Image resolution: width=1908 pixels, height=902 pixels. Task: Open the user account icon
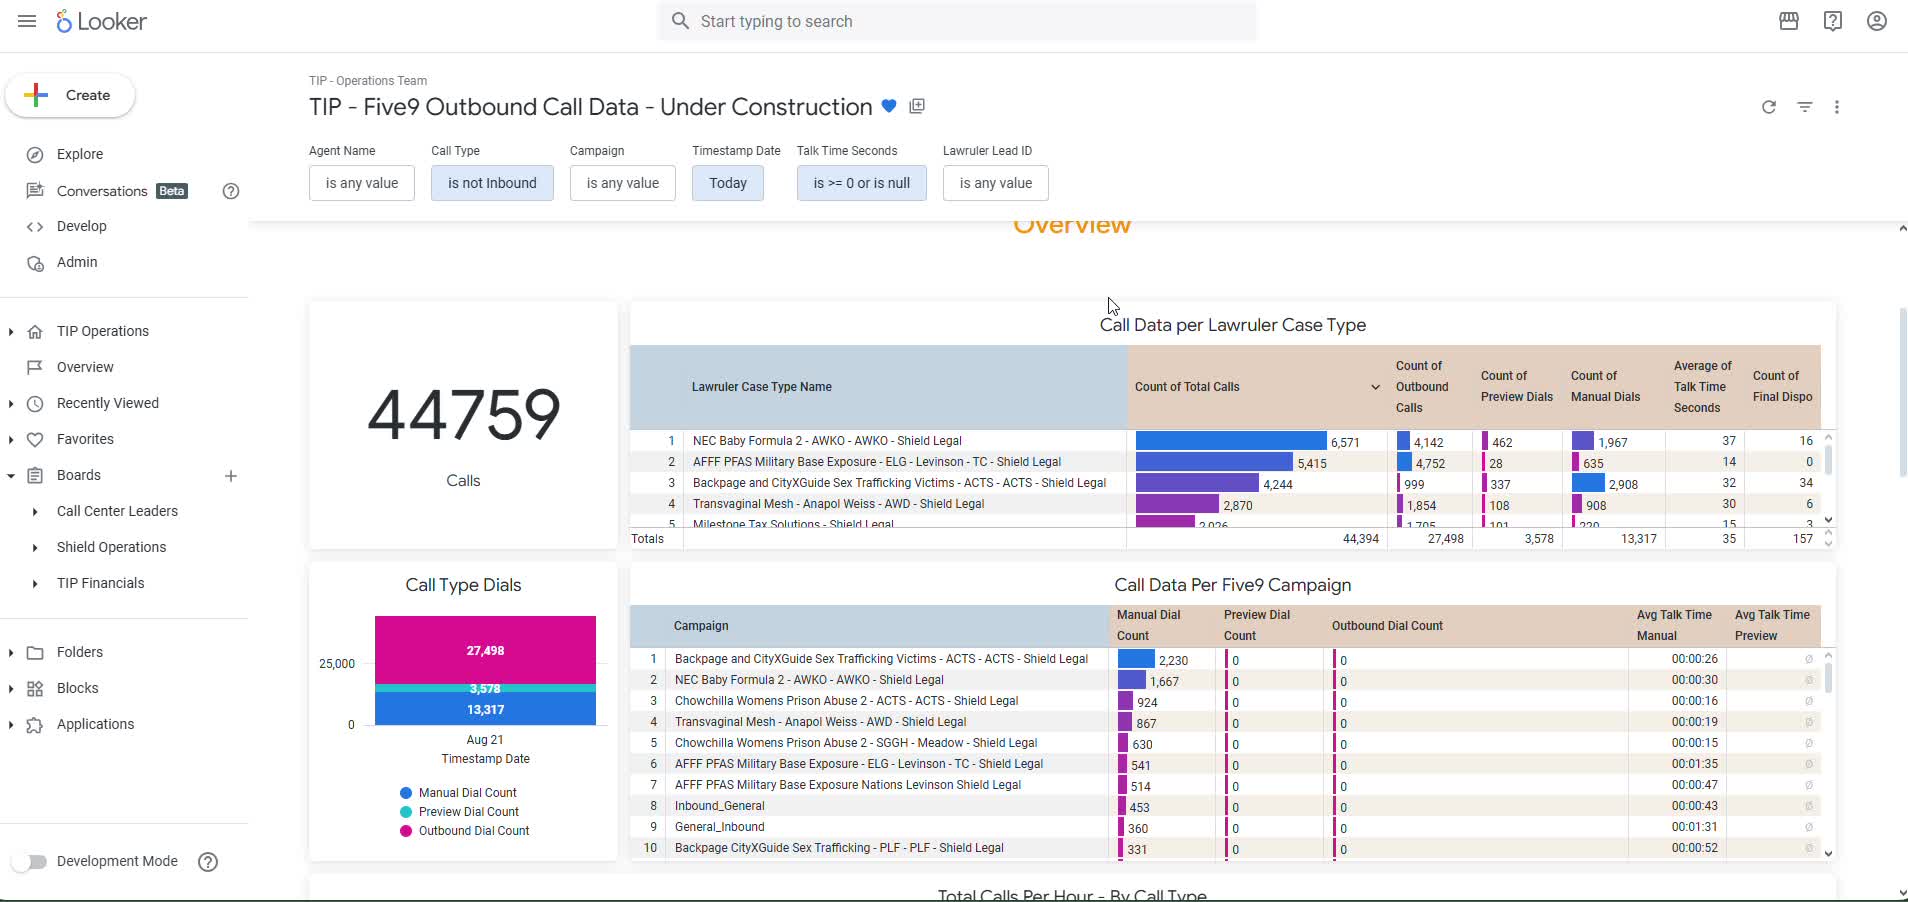tap(1876, 21)
